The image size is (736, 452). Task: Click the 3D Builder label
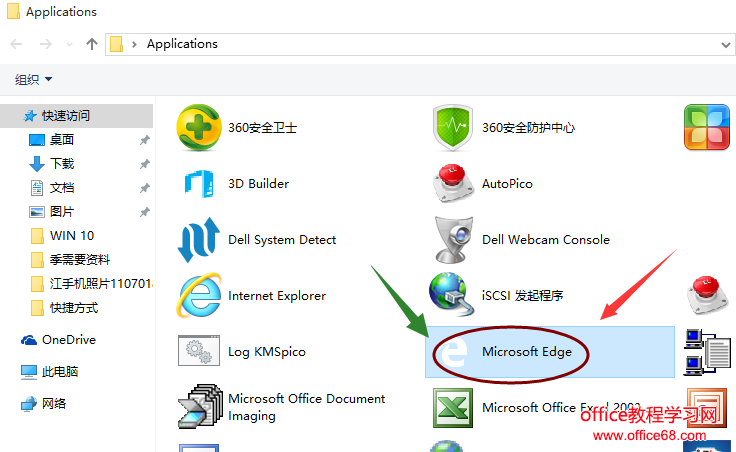[259, 184]
